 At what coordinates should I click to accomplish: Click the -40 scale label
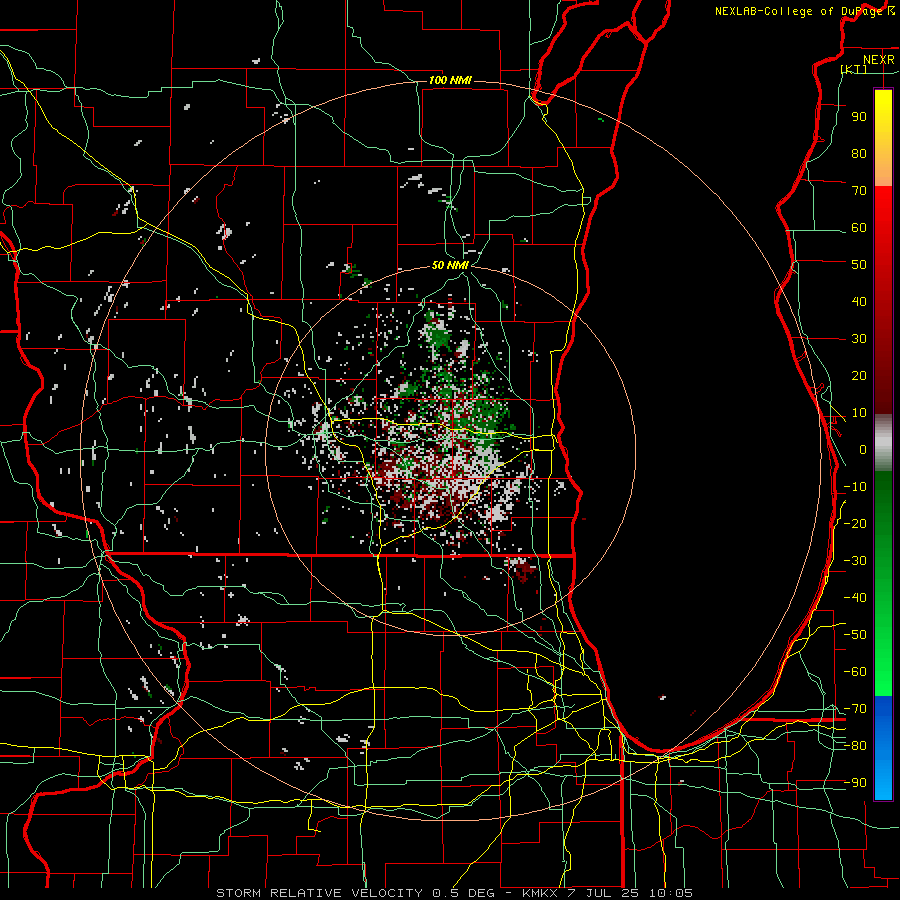(x=855, y=598)
